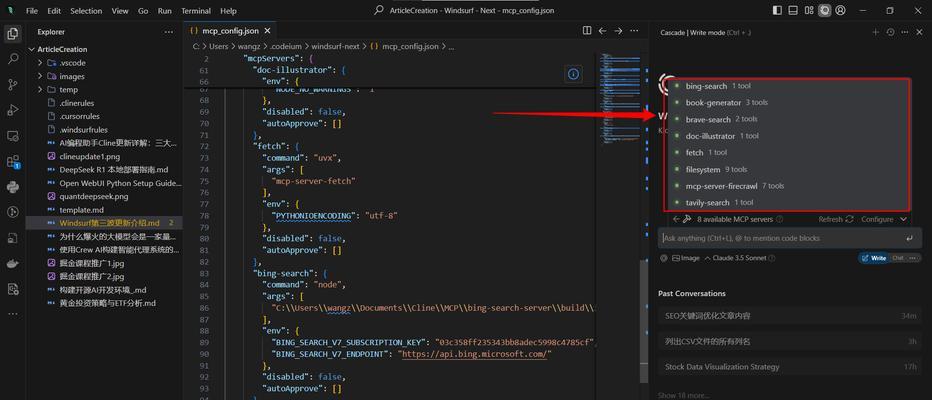The height and width of the screenshot is (400, 932).
Task: Open Cascade panel more options
Action: pos(904,32)
